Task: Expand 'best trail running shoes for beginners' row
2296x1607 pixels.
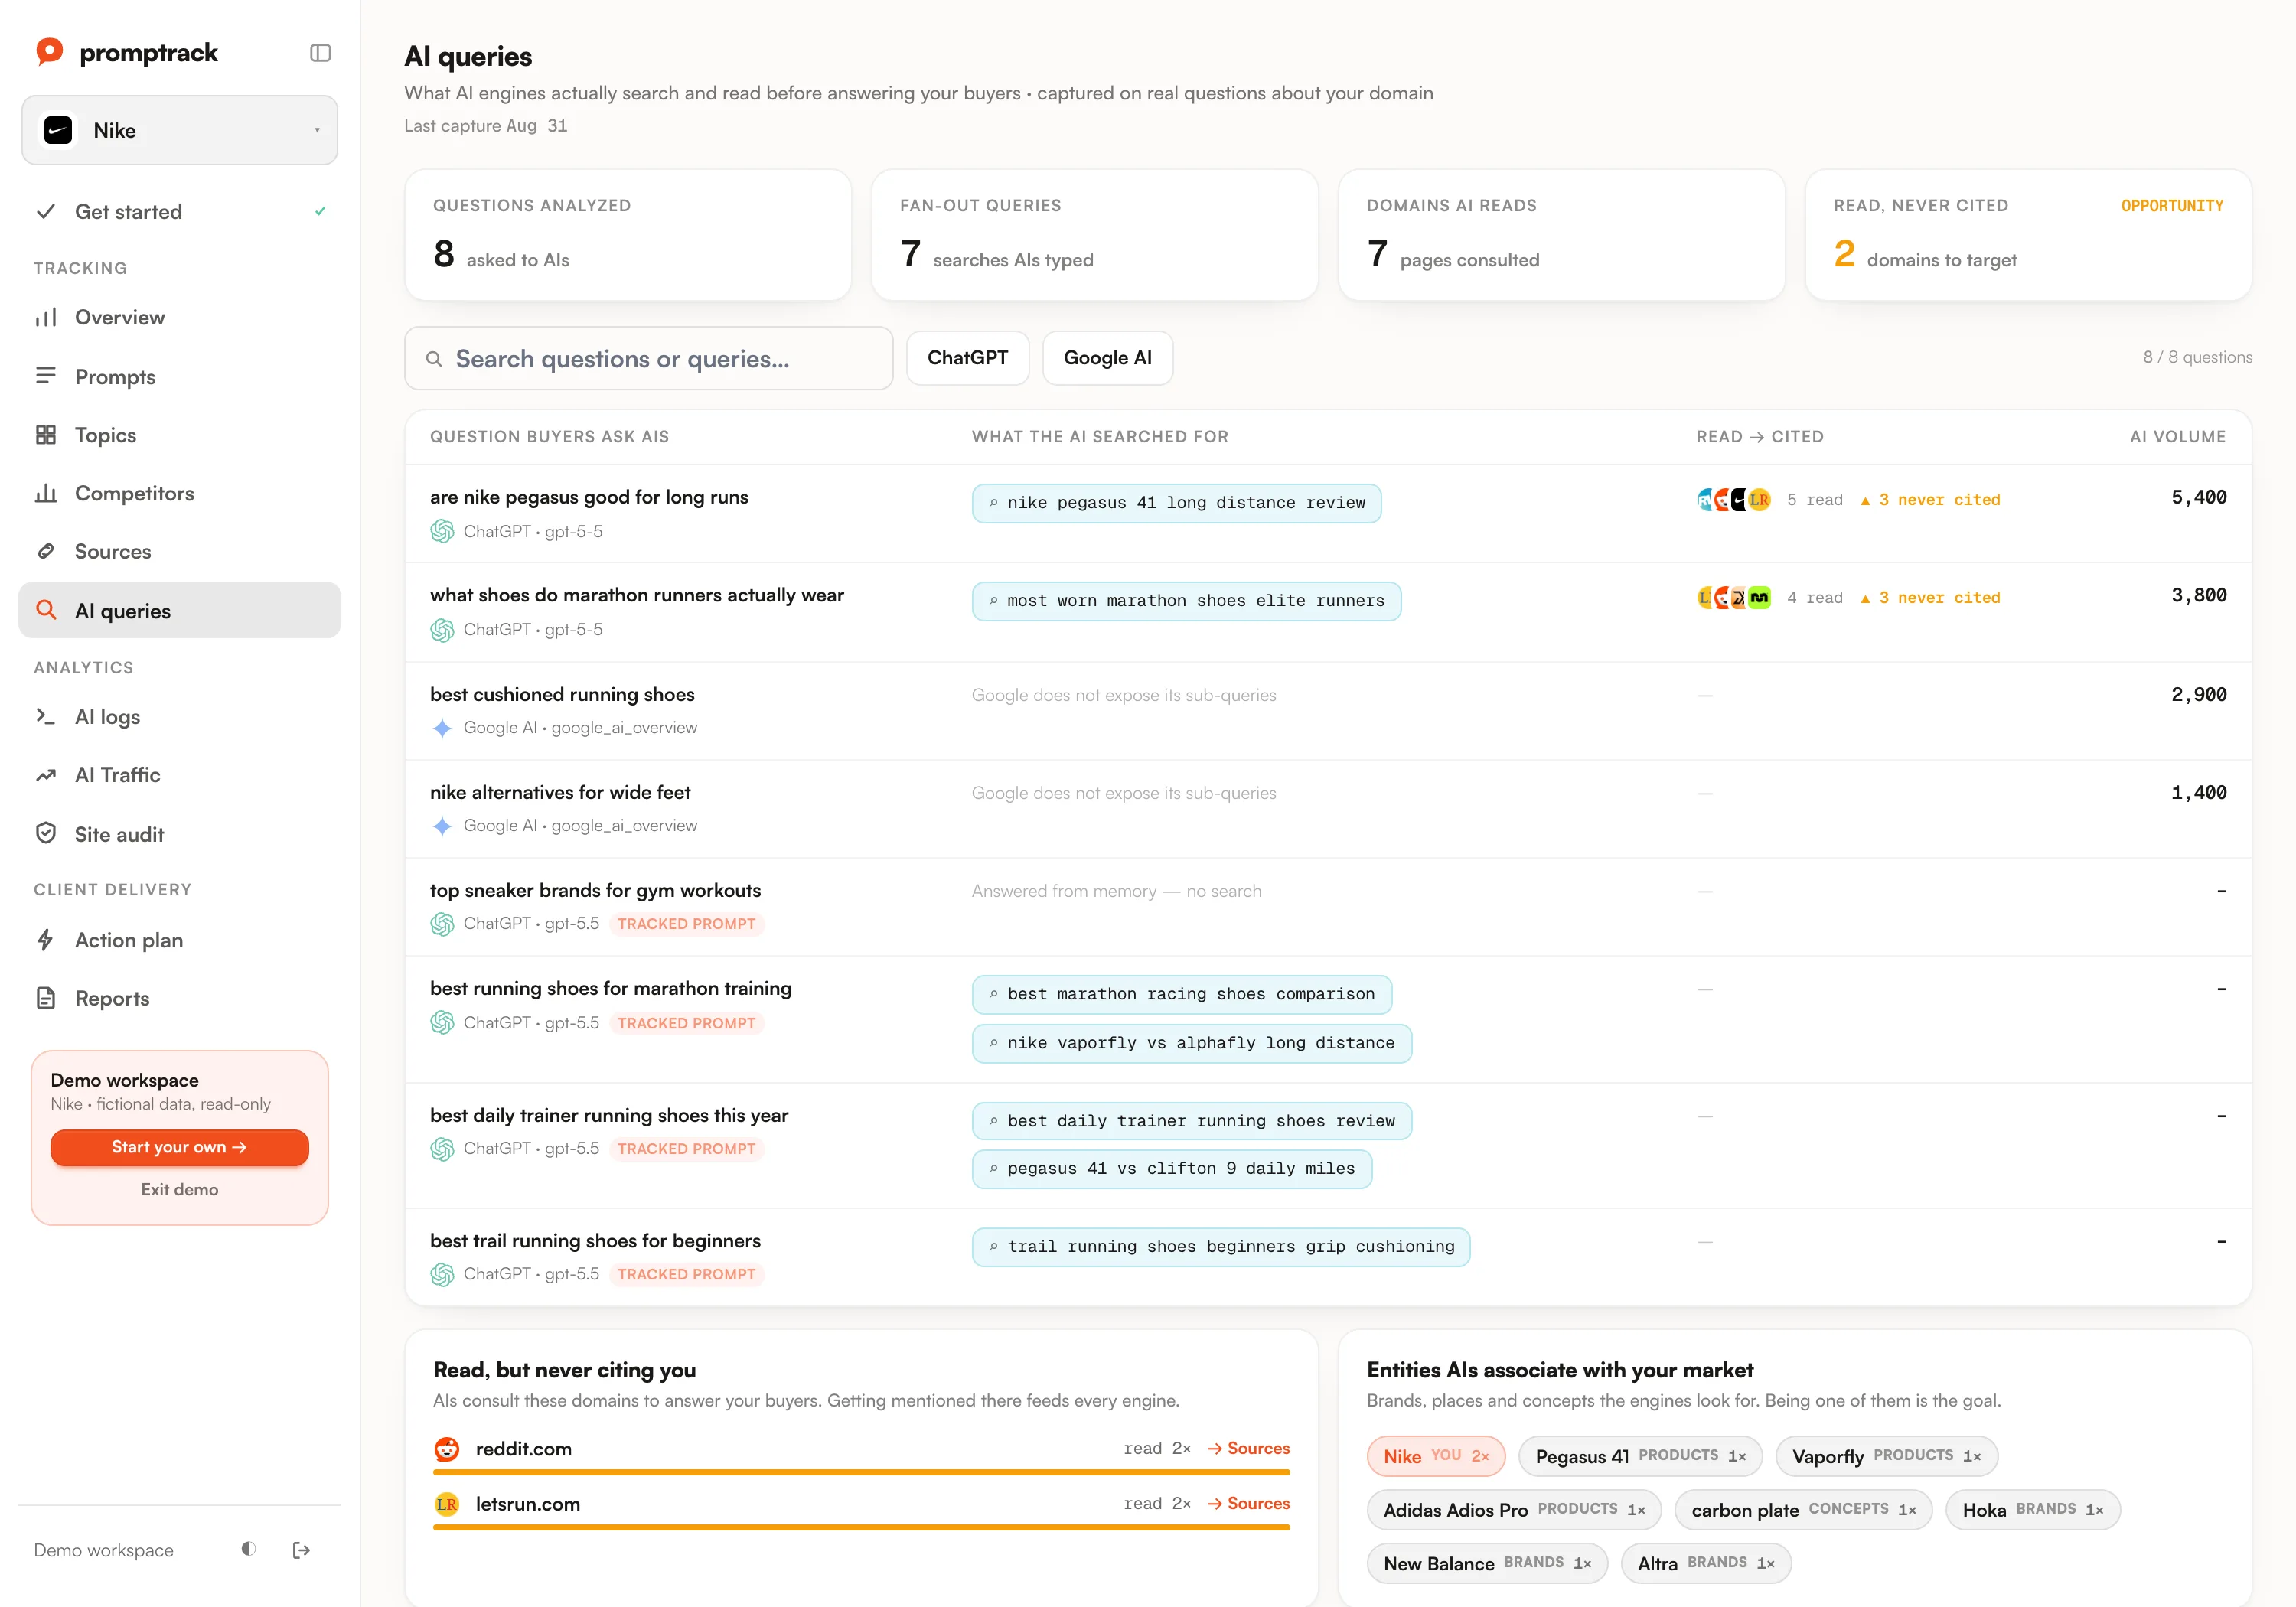Action: tap(1328, 1257)
